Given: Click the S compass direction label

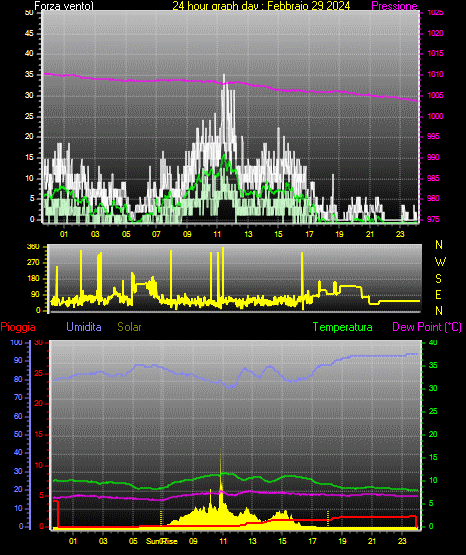Looking at the screenshot, I should click(438, 279).
